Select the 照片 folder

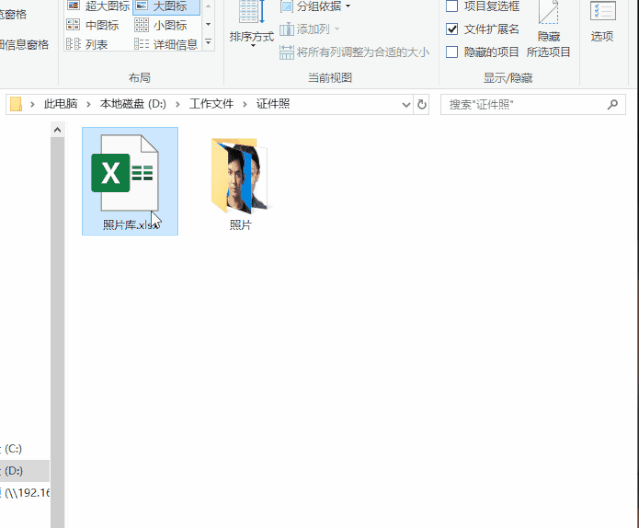tap(240, 184)
